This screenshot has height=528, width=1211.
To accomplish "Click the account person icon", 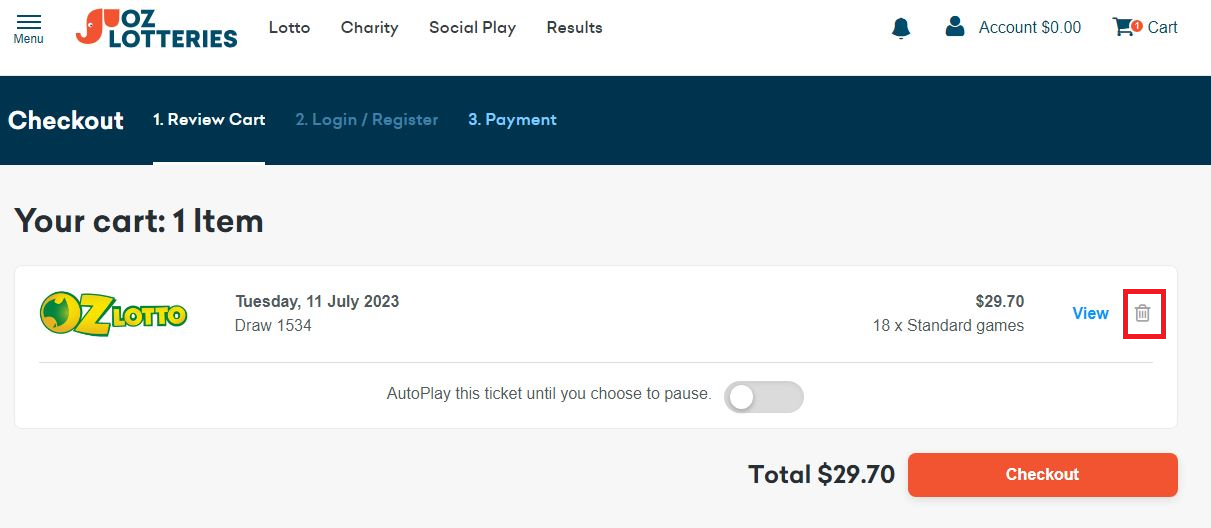I will click(x=954, y=27).
